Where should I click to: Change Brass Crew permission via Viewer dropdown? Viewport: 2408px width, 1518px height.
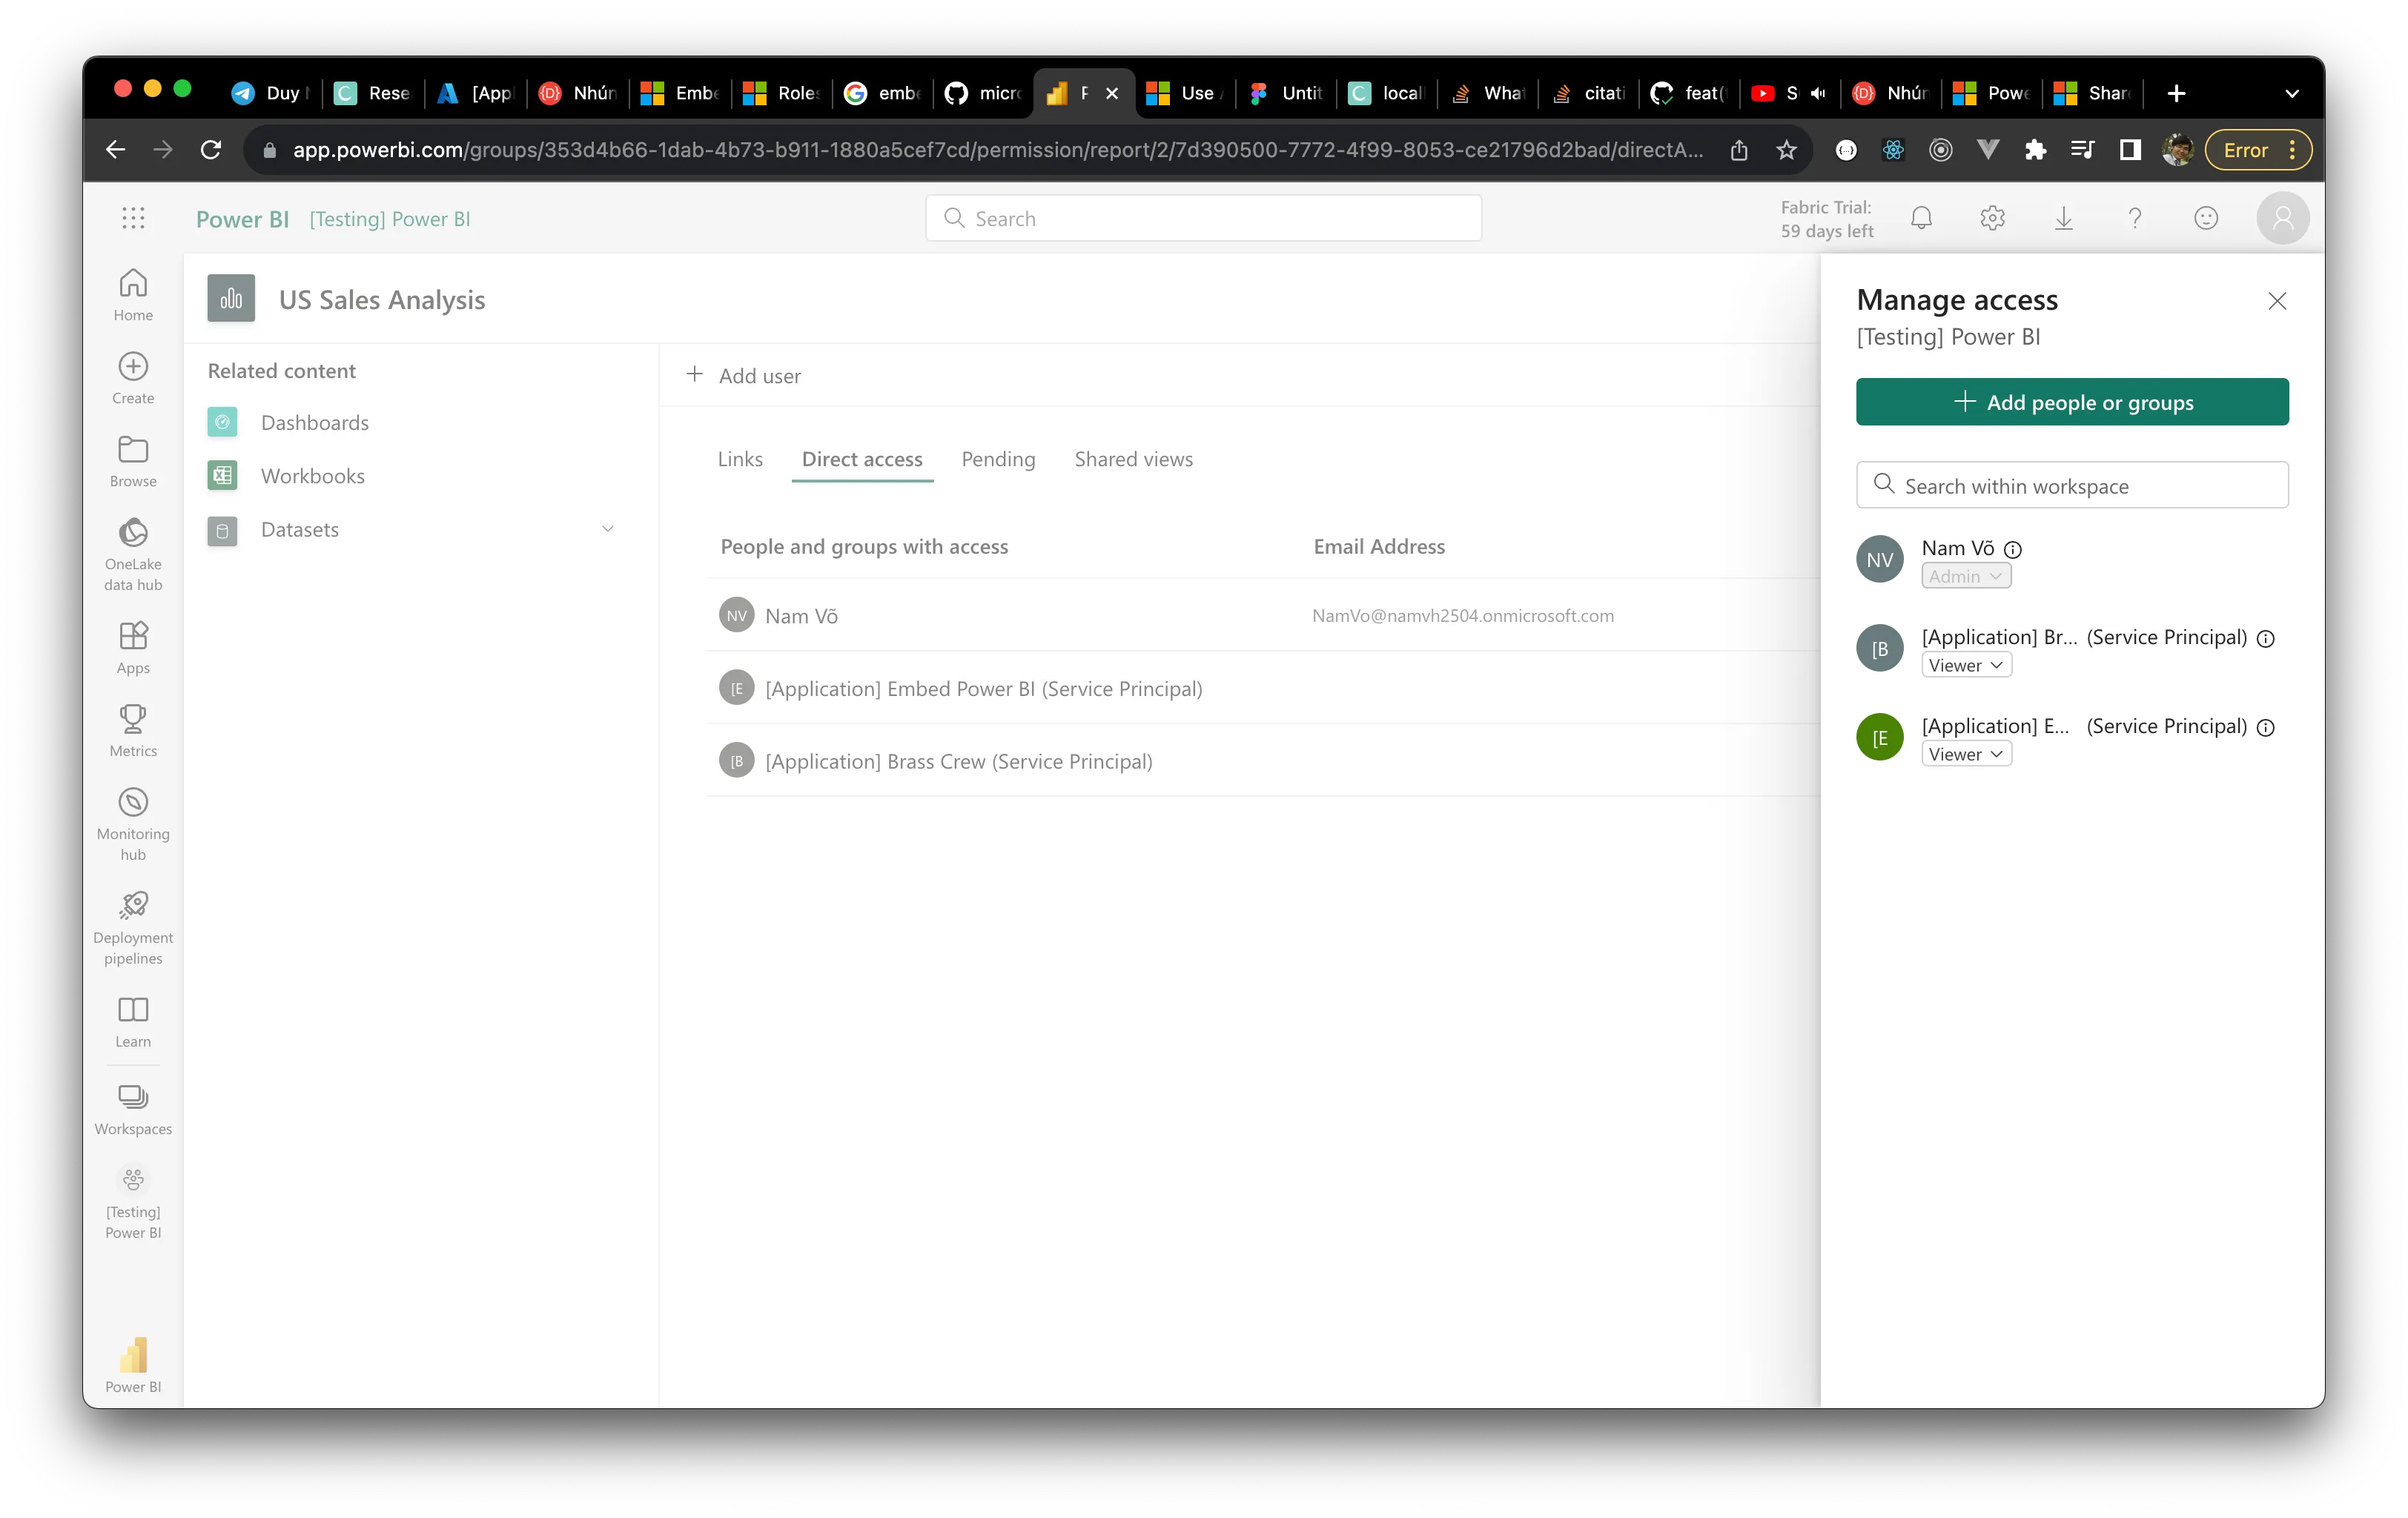[1966, 664]
